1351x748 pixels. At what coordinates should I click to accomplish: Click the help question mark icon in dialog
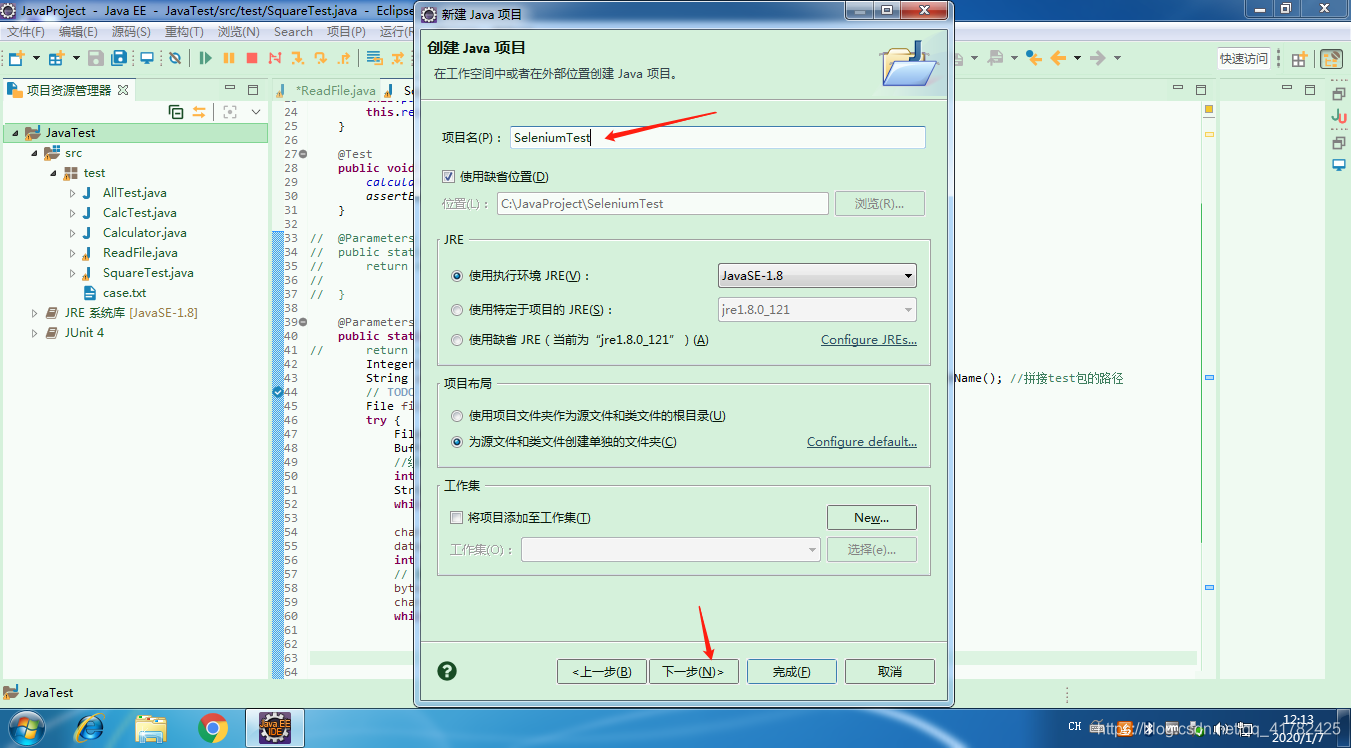(447, 671)
